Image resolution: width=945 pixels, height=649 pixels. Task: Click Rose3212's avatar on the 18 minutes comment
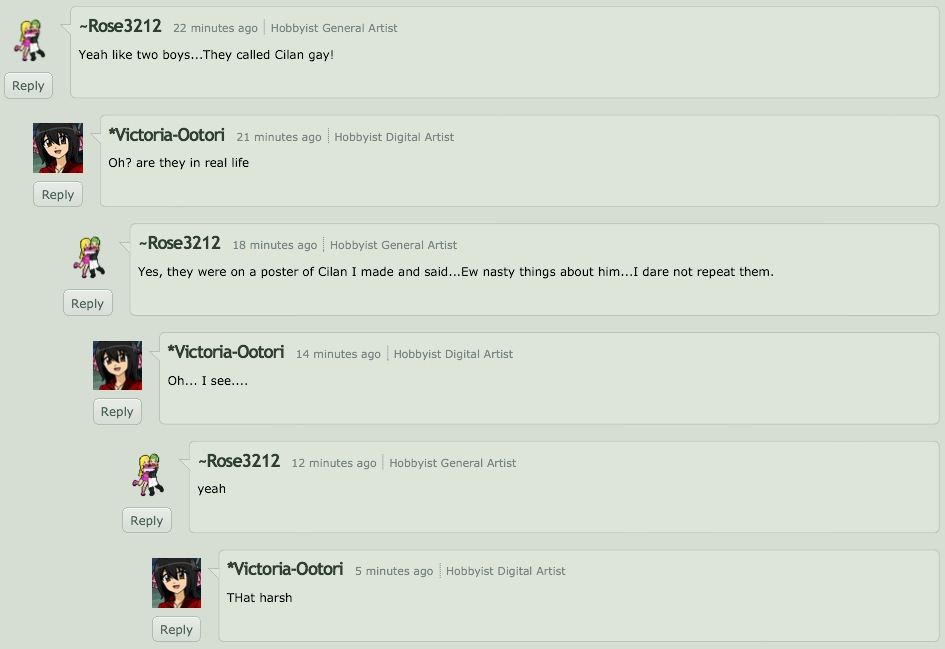click(90, 257)
